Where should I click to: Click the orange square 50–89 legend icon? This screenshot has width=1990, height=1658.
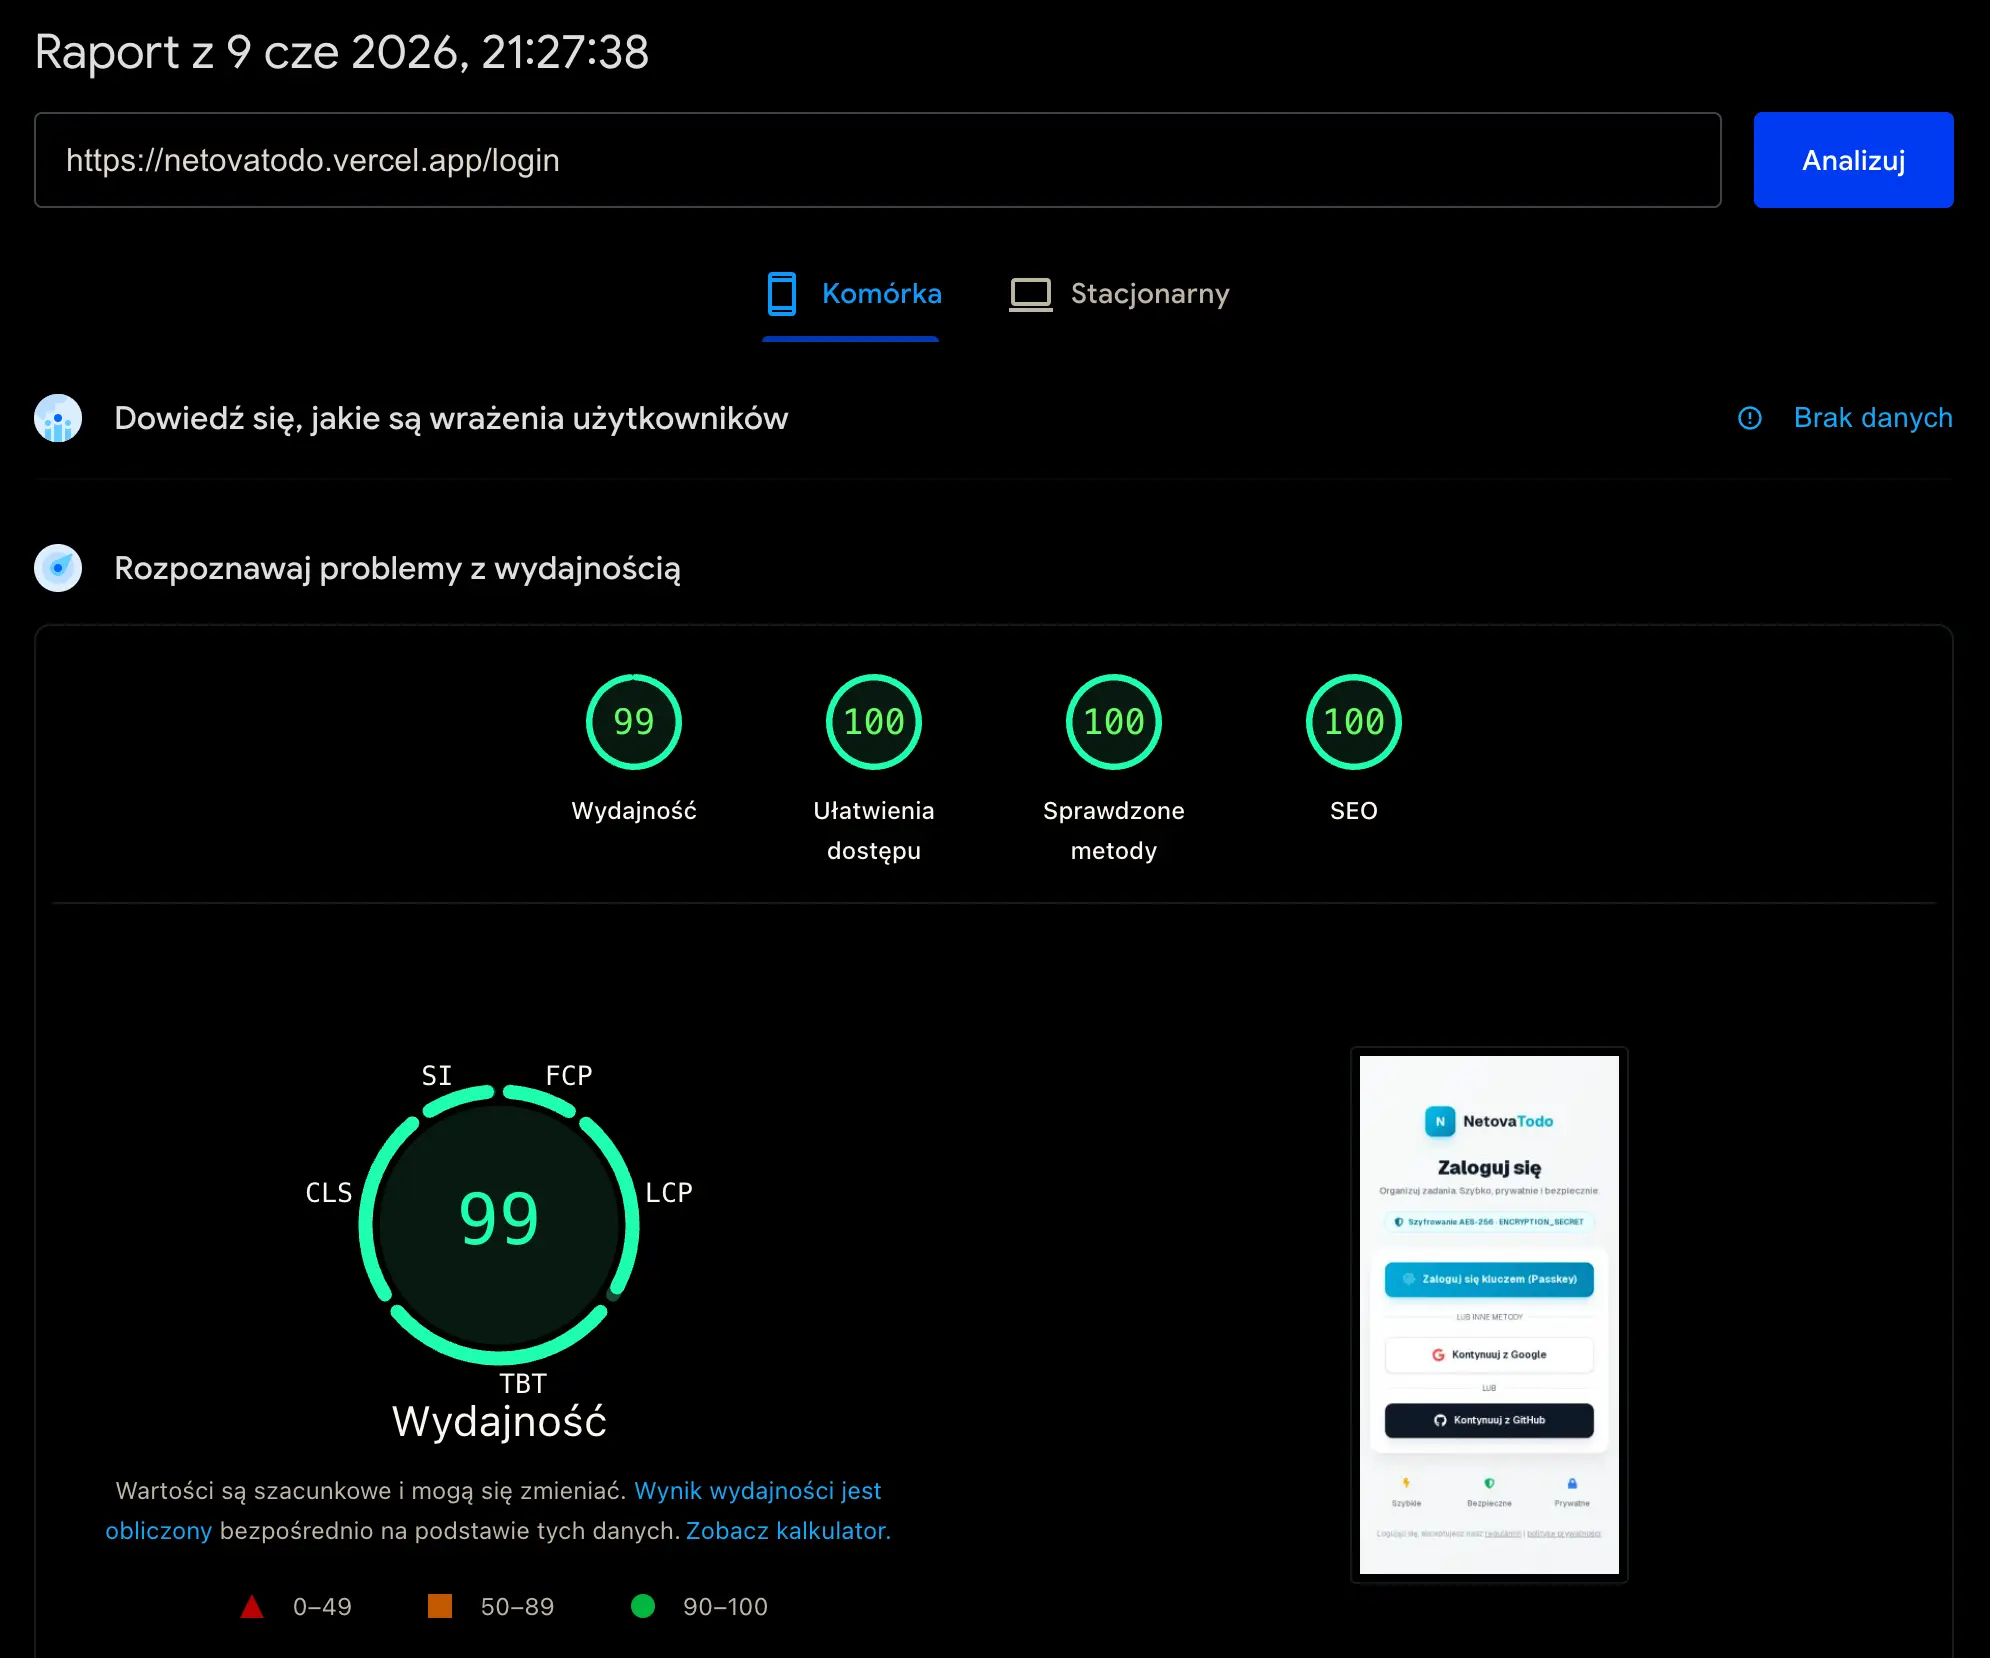click(440, 1606)
